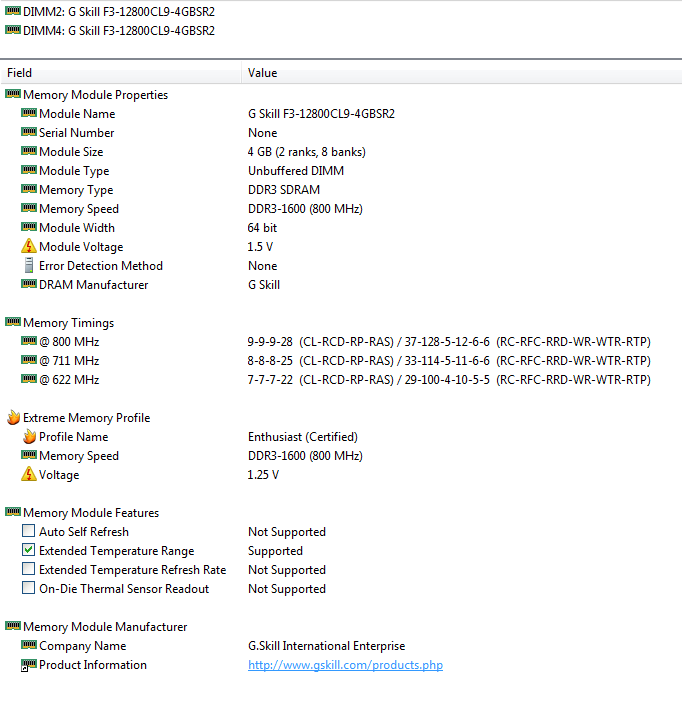Select the 'G.Skill International Enterprise' company value
Image resolution: width=682 pixels, height=720 pixels.
tap(327, 646)
